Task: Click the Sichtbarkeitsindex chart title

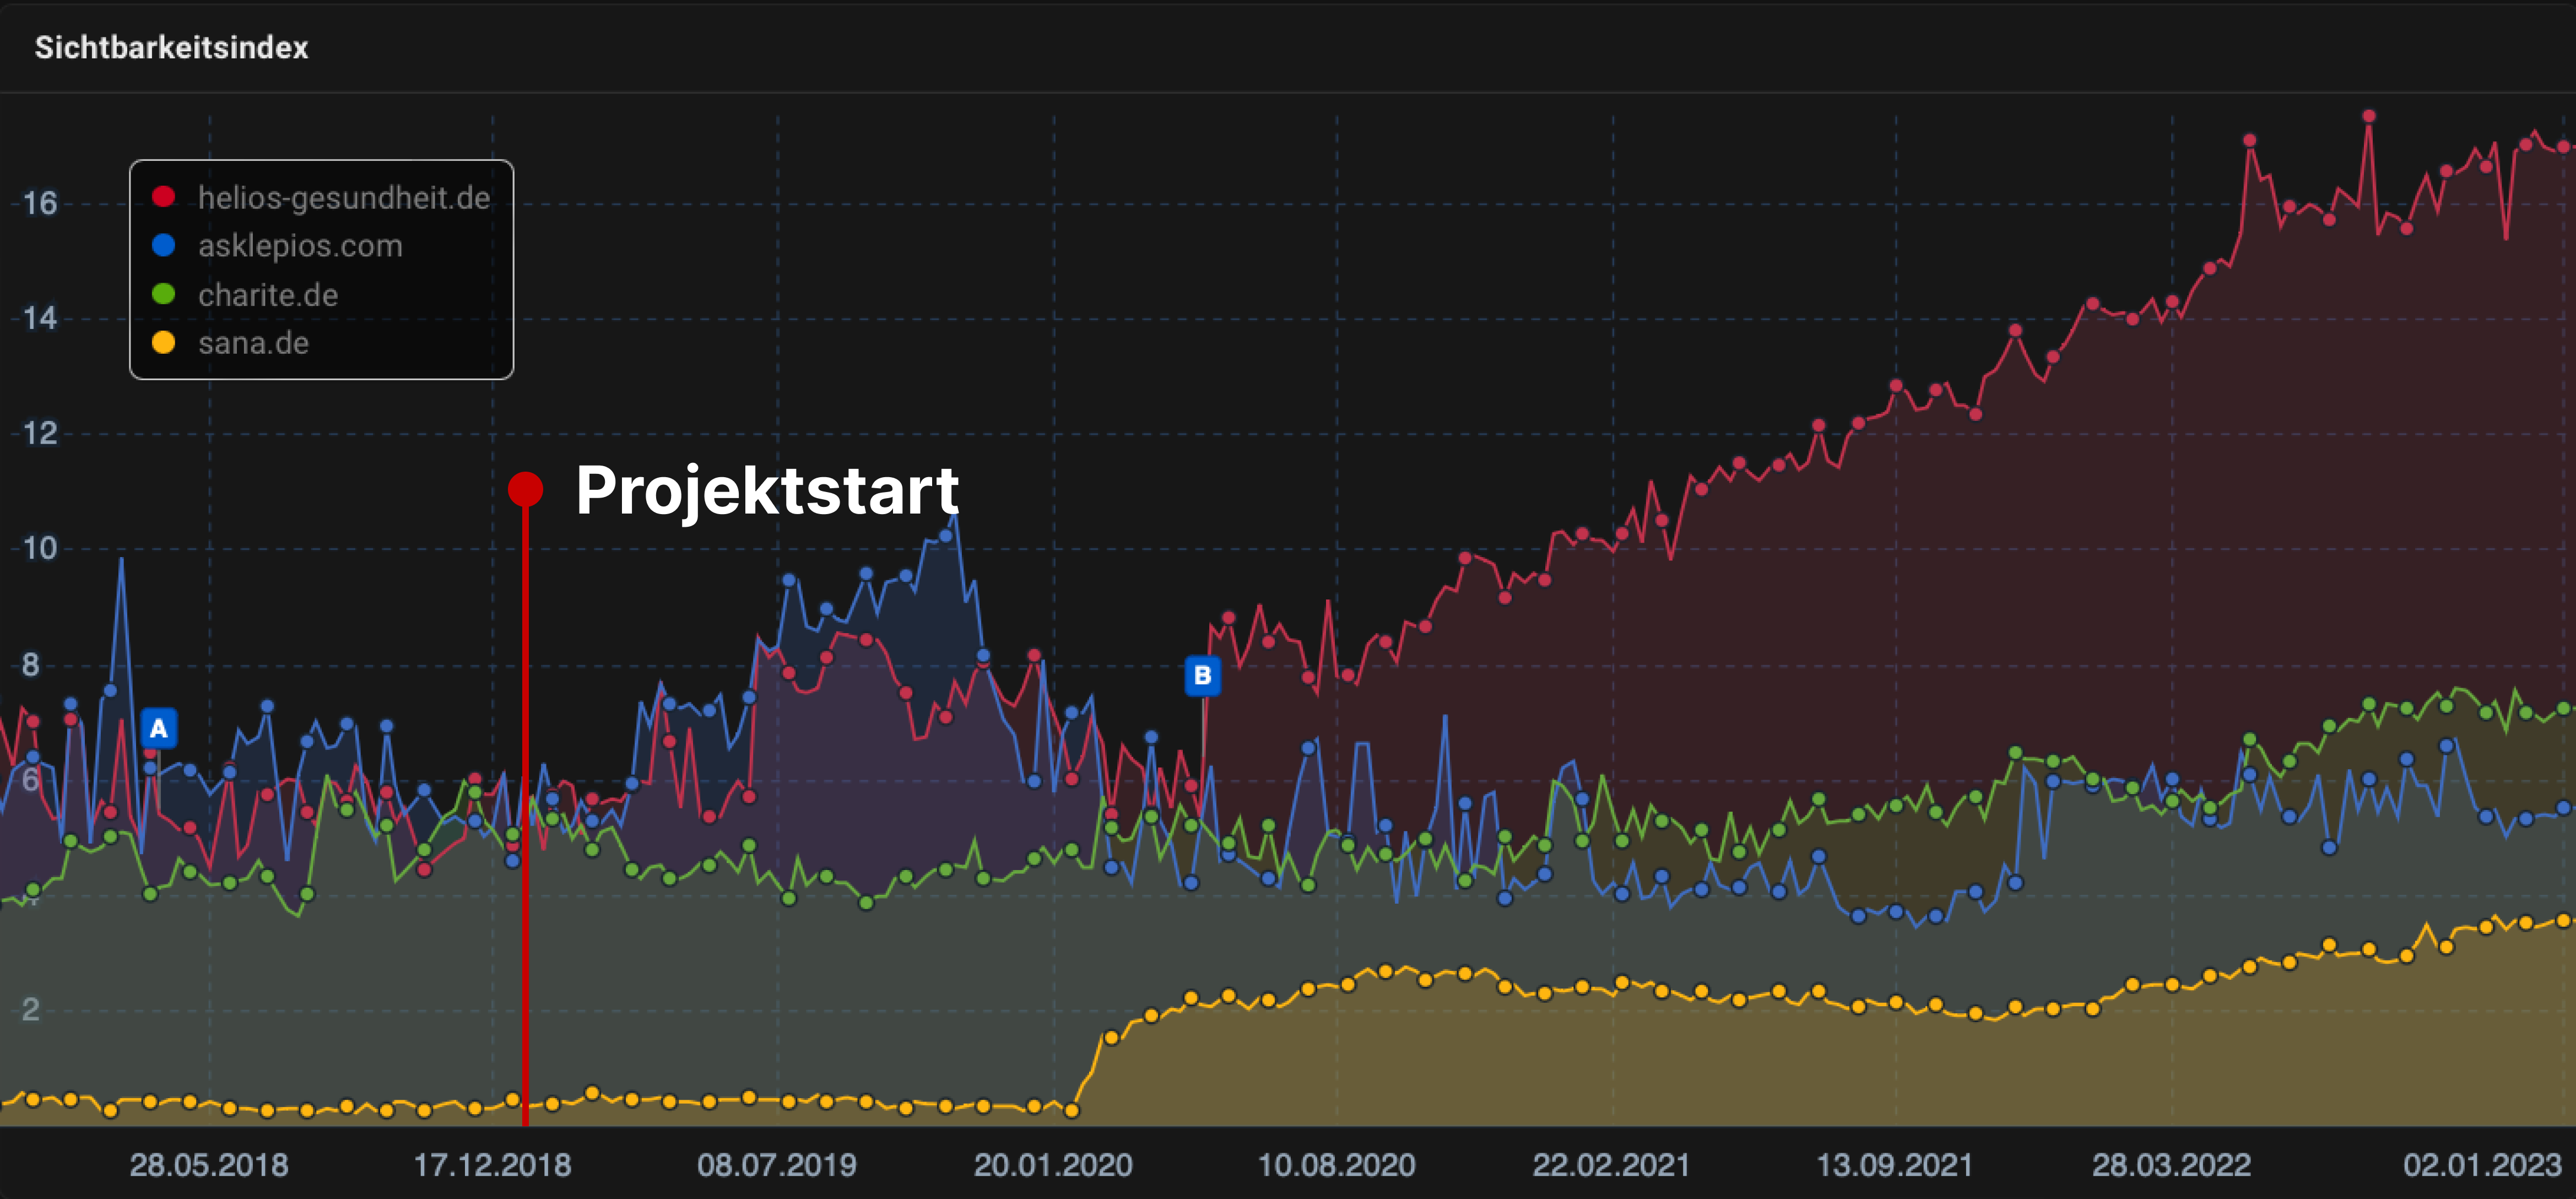Action: click(171, 47)
